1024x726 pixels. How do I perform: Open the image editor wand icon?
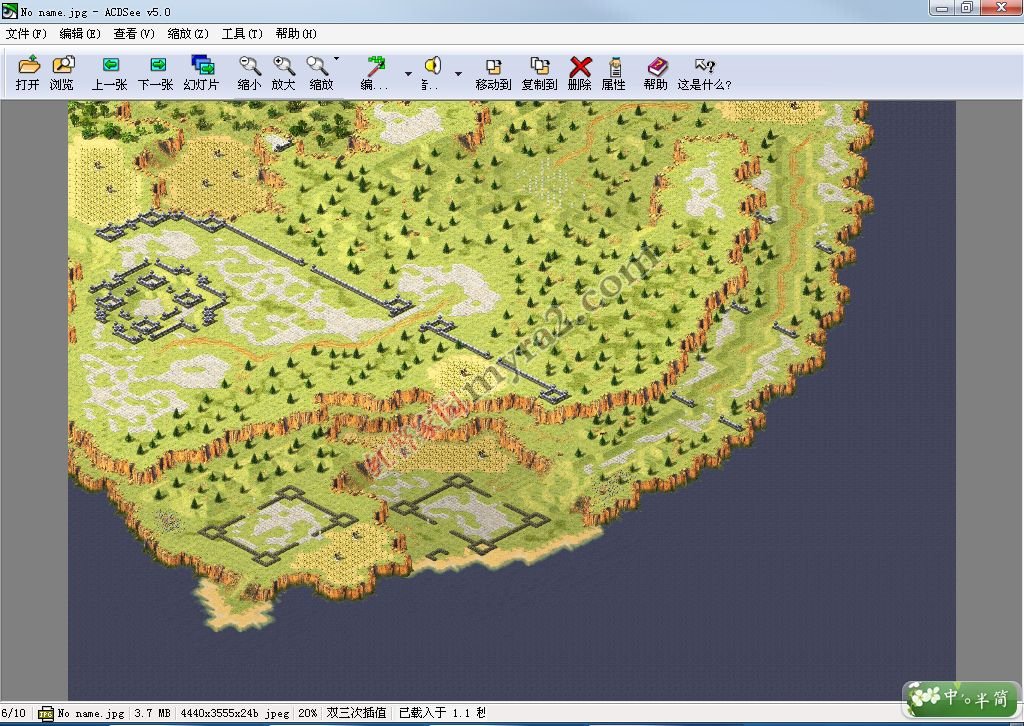click(376, 65)
